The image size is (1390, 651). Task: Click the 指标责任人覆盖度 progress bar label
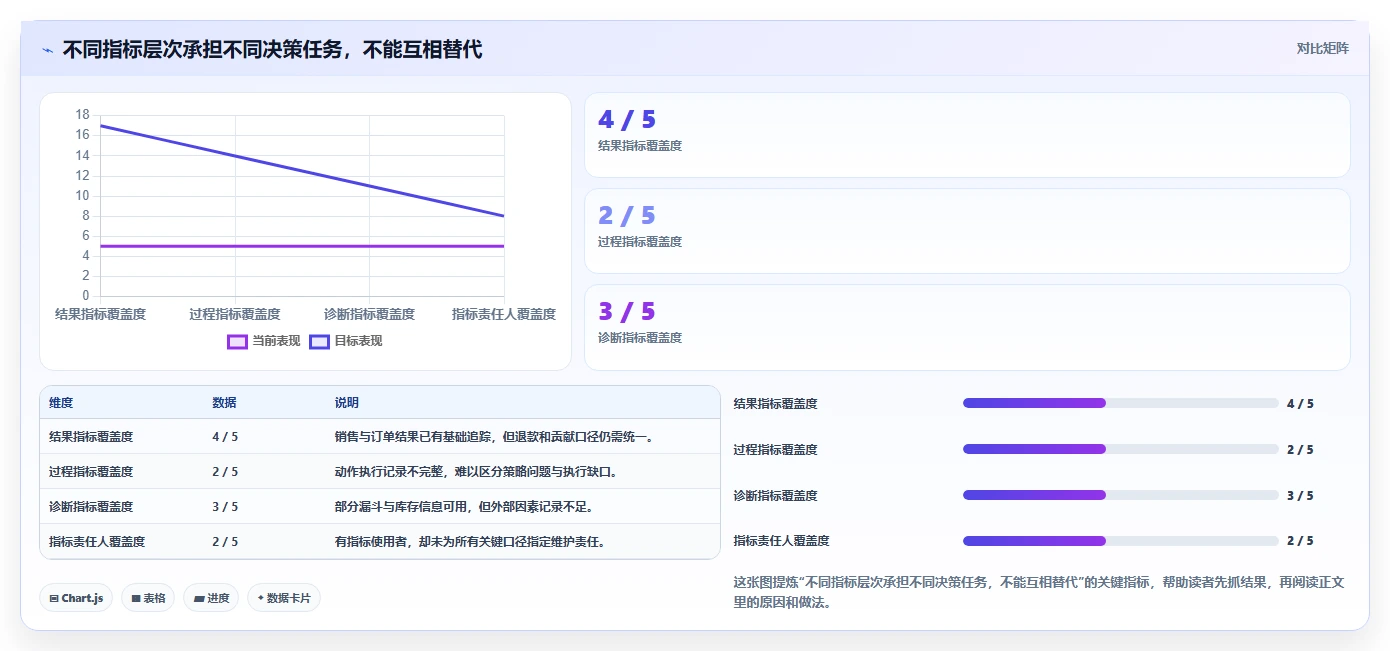tap(782, 541)
